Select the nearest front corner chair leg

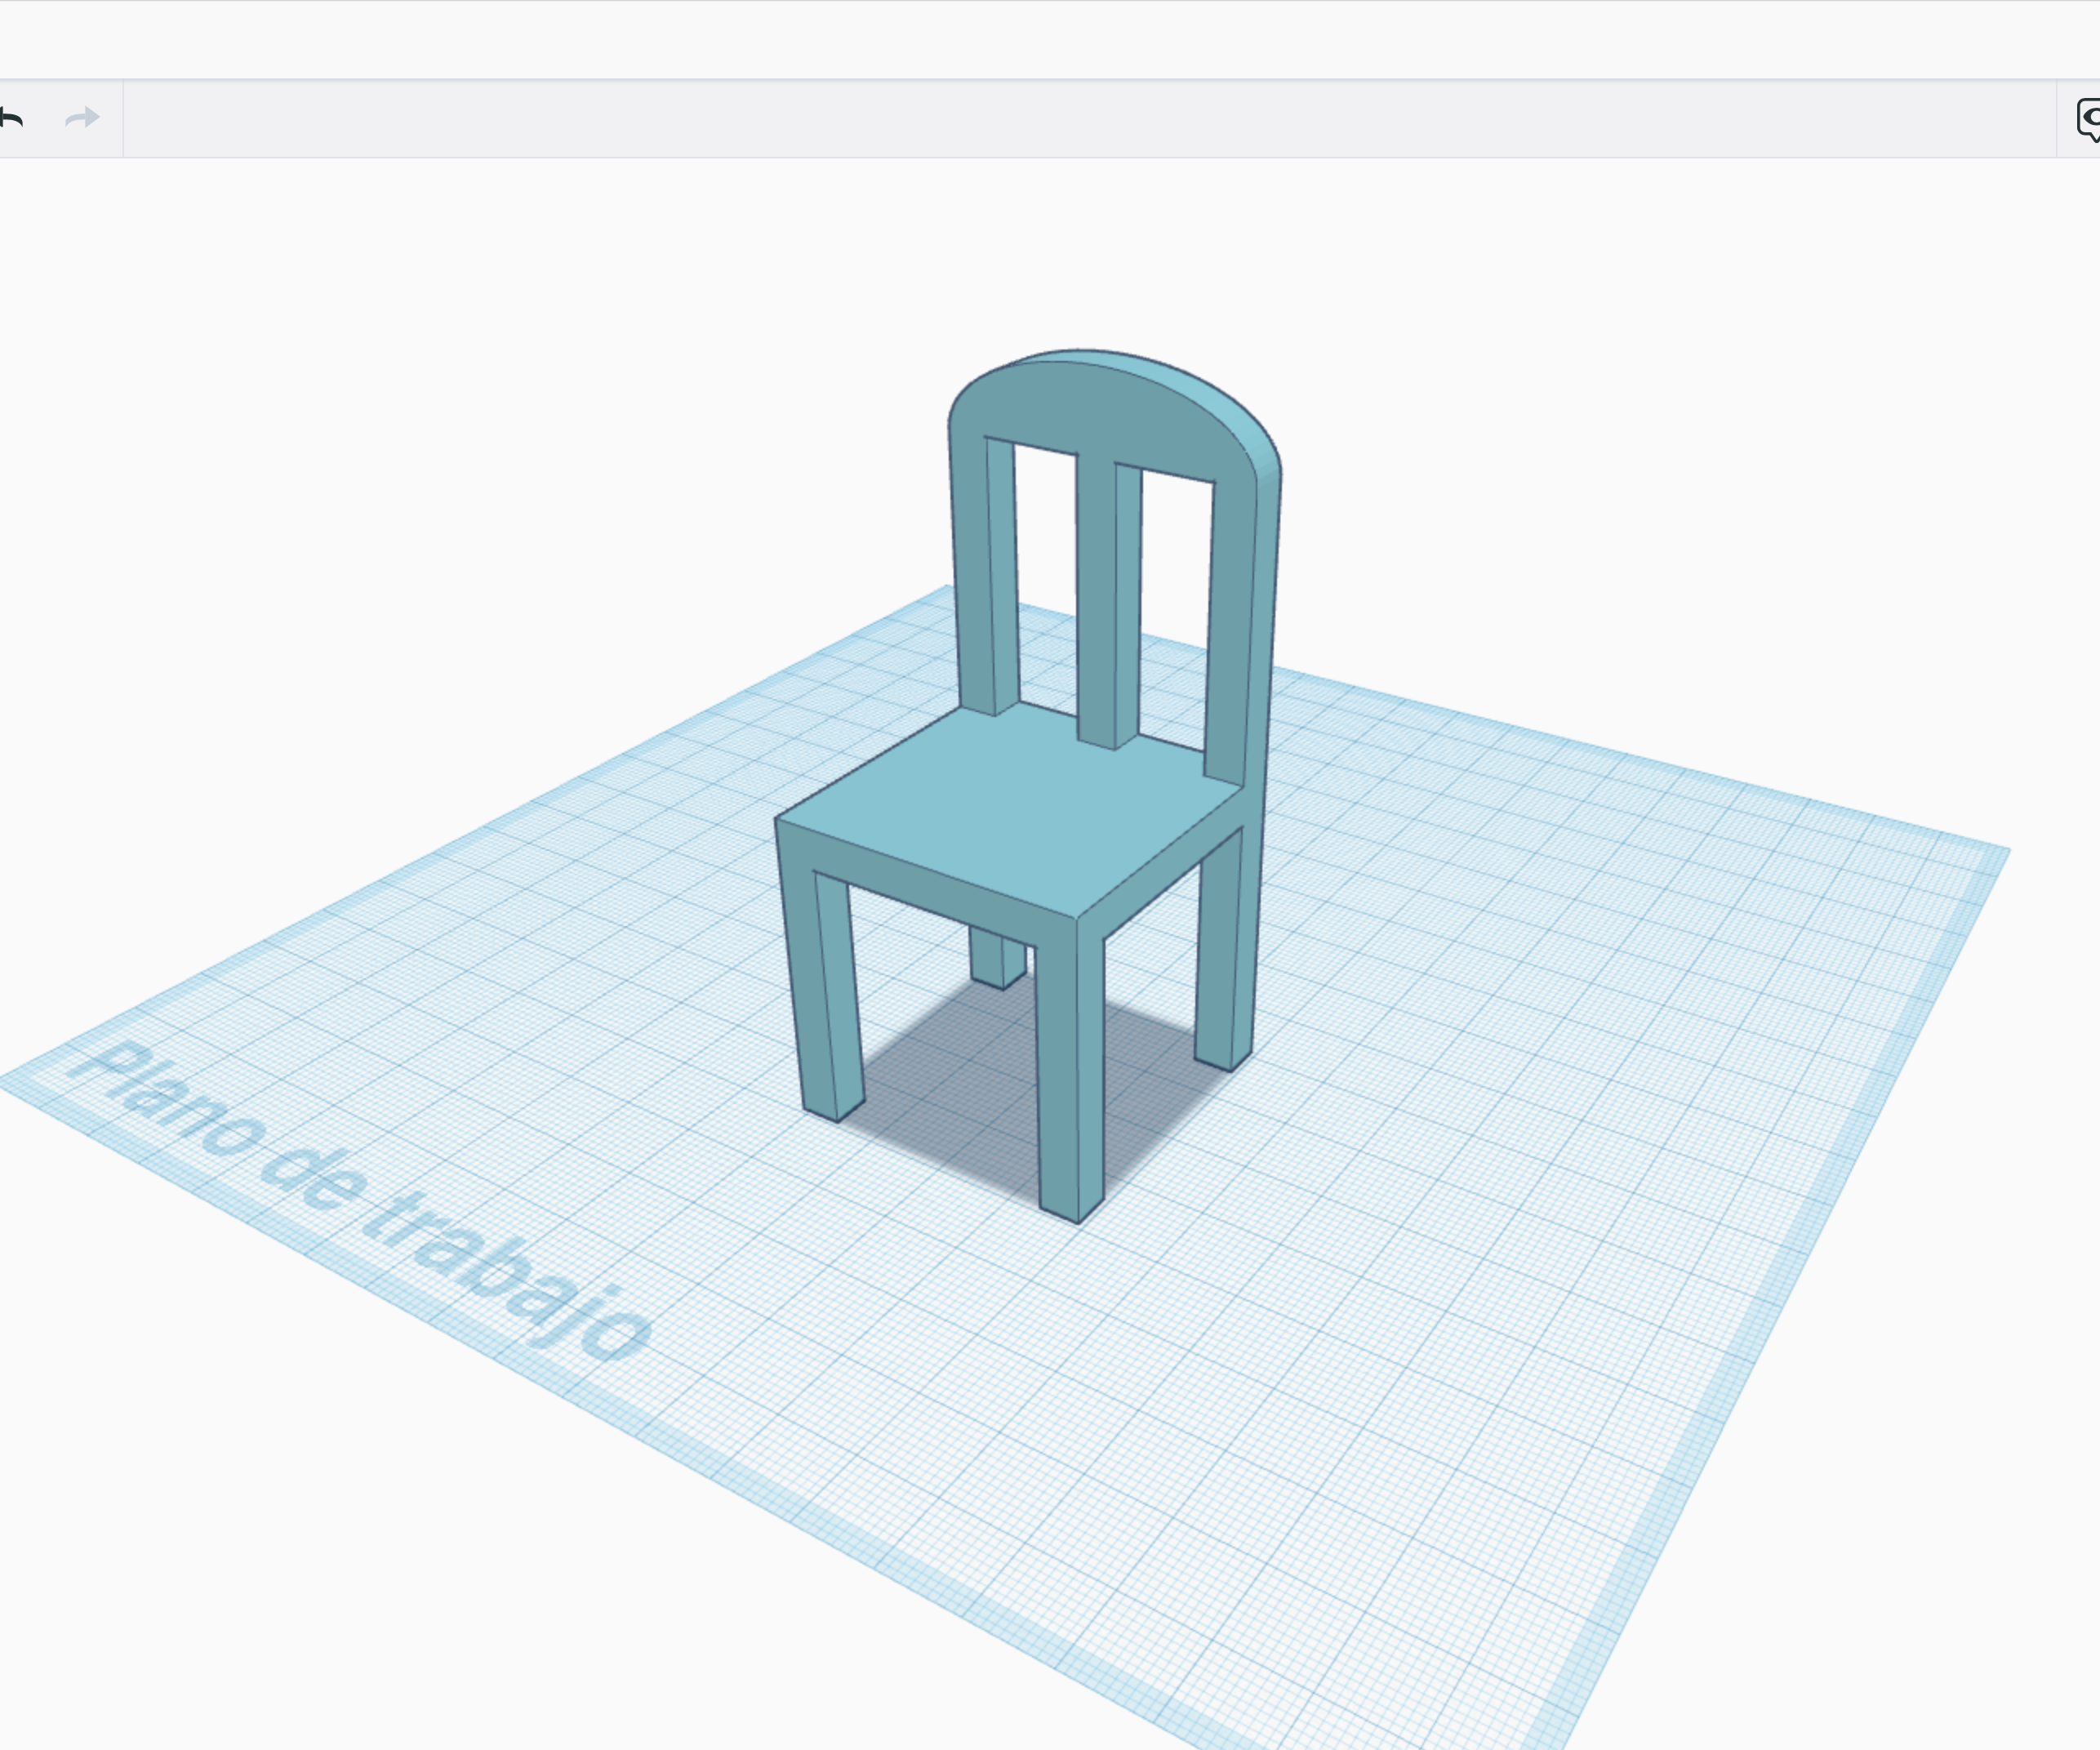[x=1070, y=1070]
